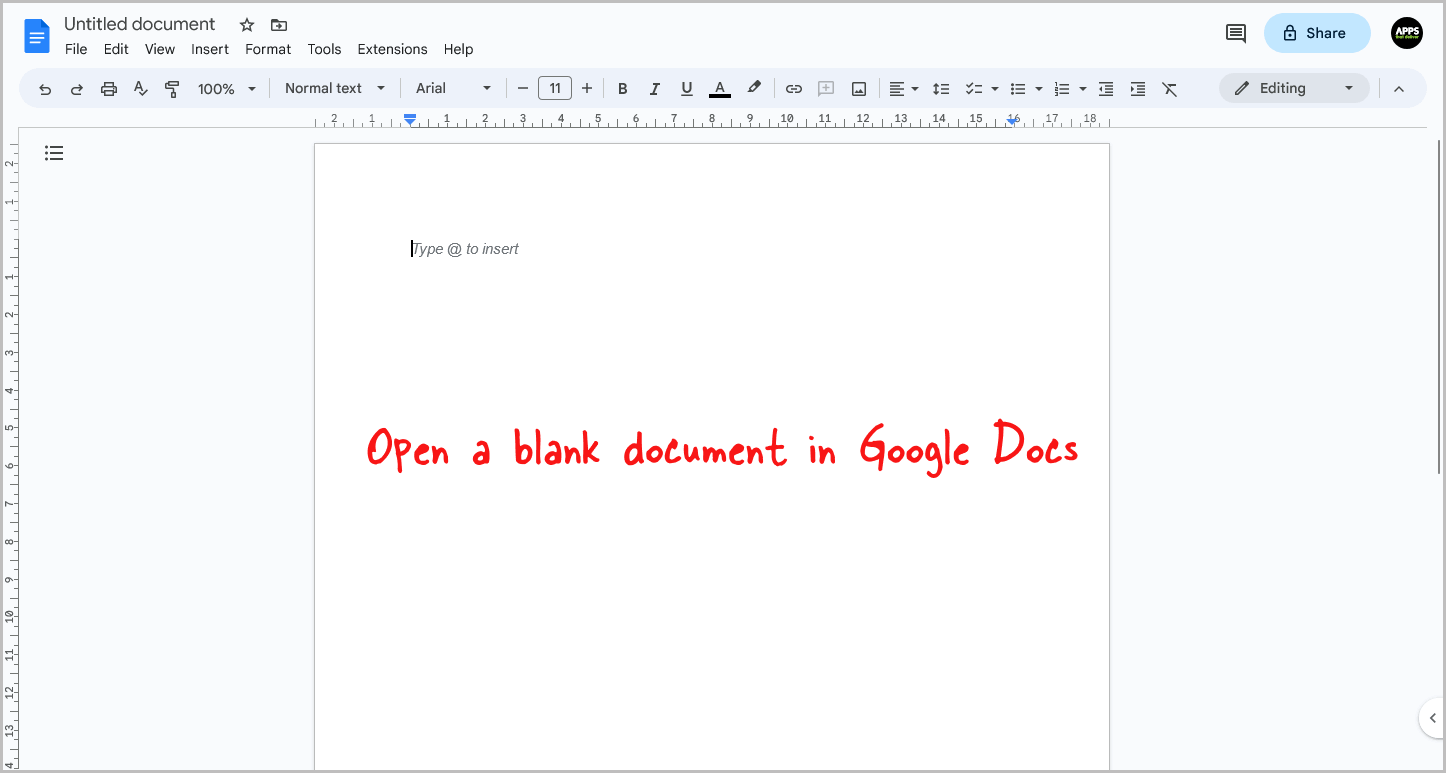Viewport: 1446px width, 773px height.
Task: Show the document outline icon
Action: [x=54, y=153]
